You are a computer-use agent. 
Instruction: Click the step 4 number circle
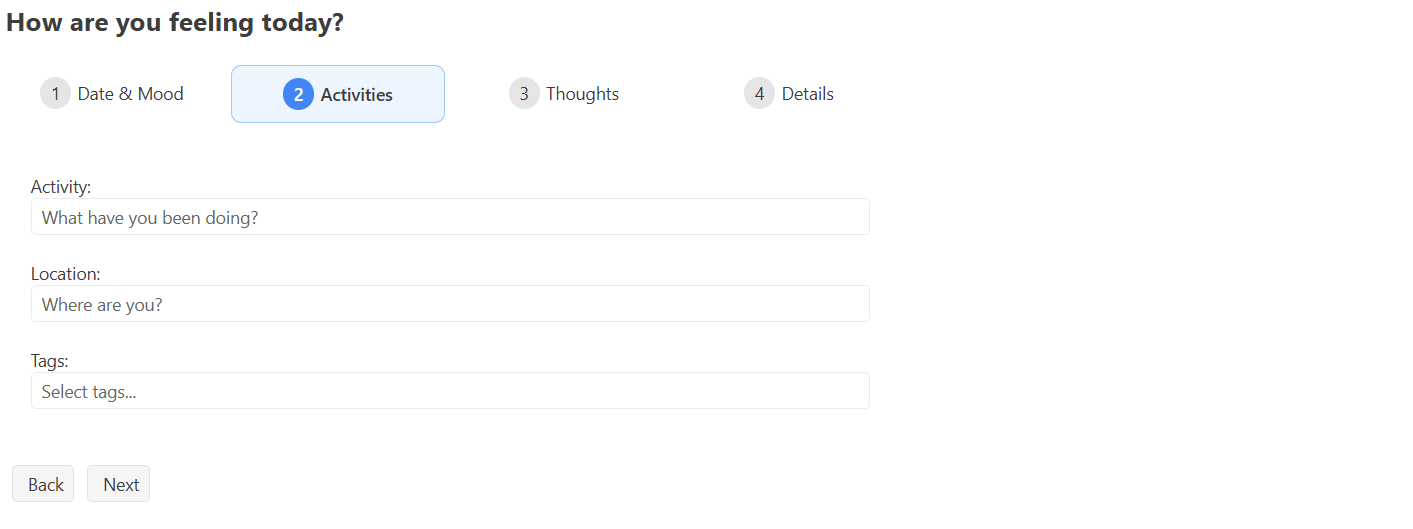click(x=759, y=94)
